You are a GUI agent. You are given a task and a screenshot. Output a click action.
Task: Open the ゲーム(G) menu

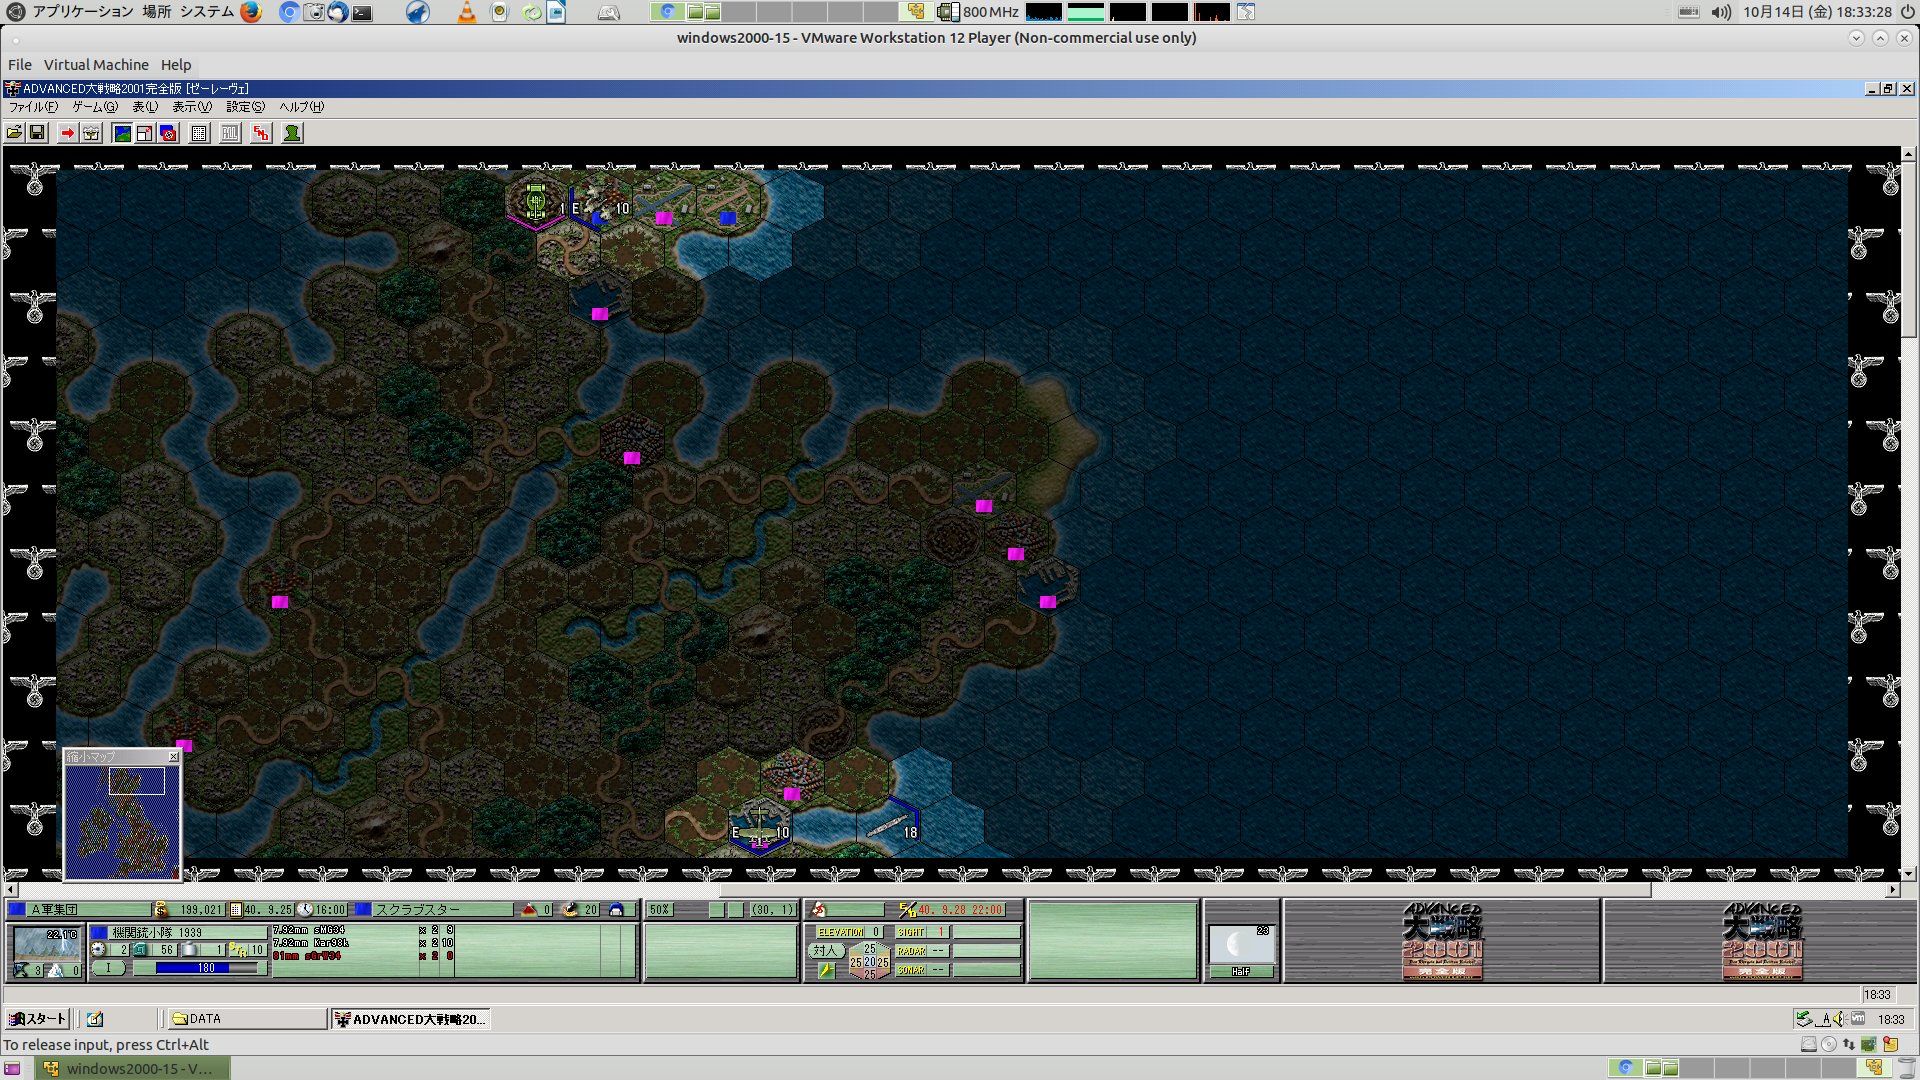(95, 107)
